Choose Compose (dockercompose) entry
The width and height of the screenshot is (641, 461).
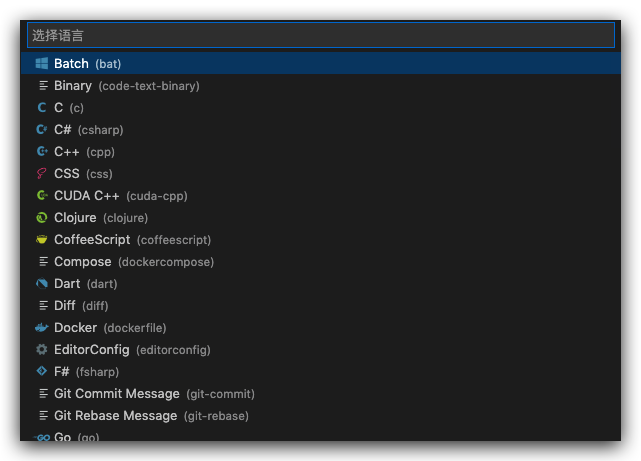[321, 262]
